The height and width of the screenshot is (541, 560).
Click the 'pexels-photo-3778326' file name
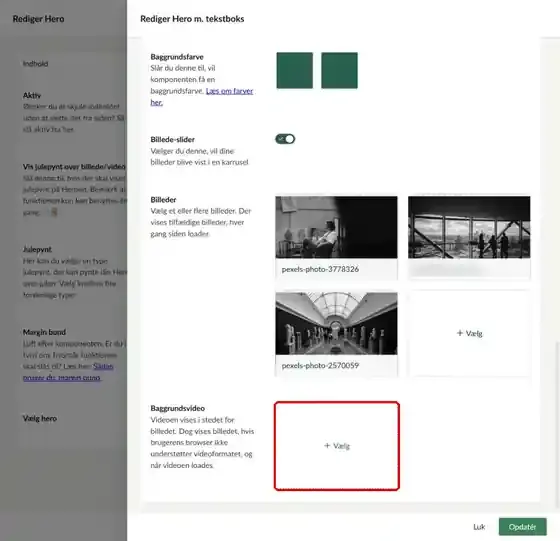pos(320,269)
